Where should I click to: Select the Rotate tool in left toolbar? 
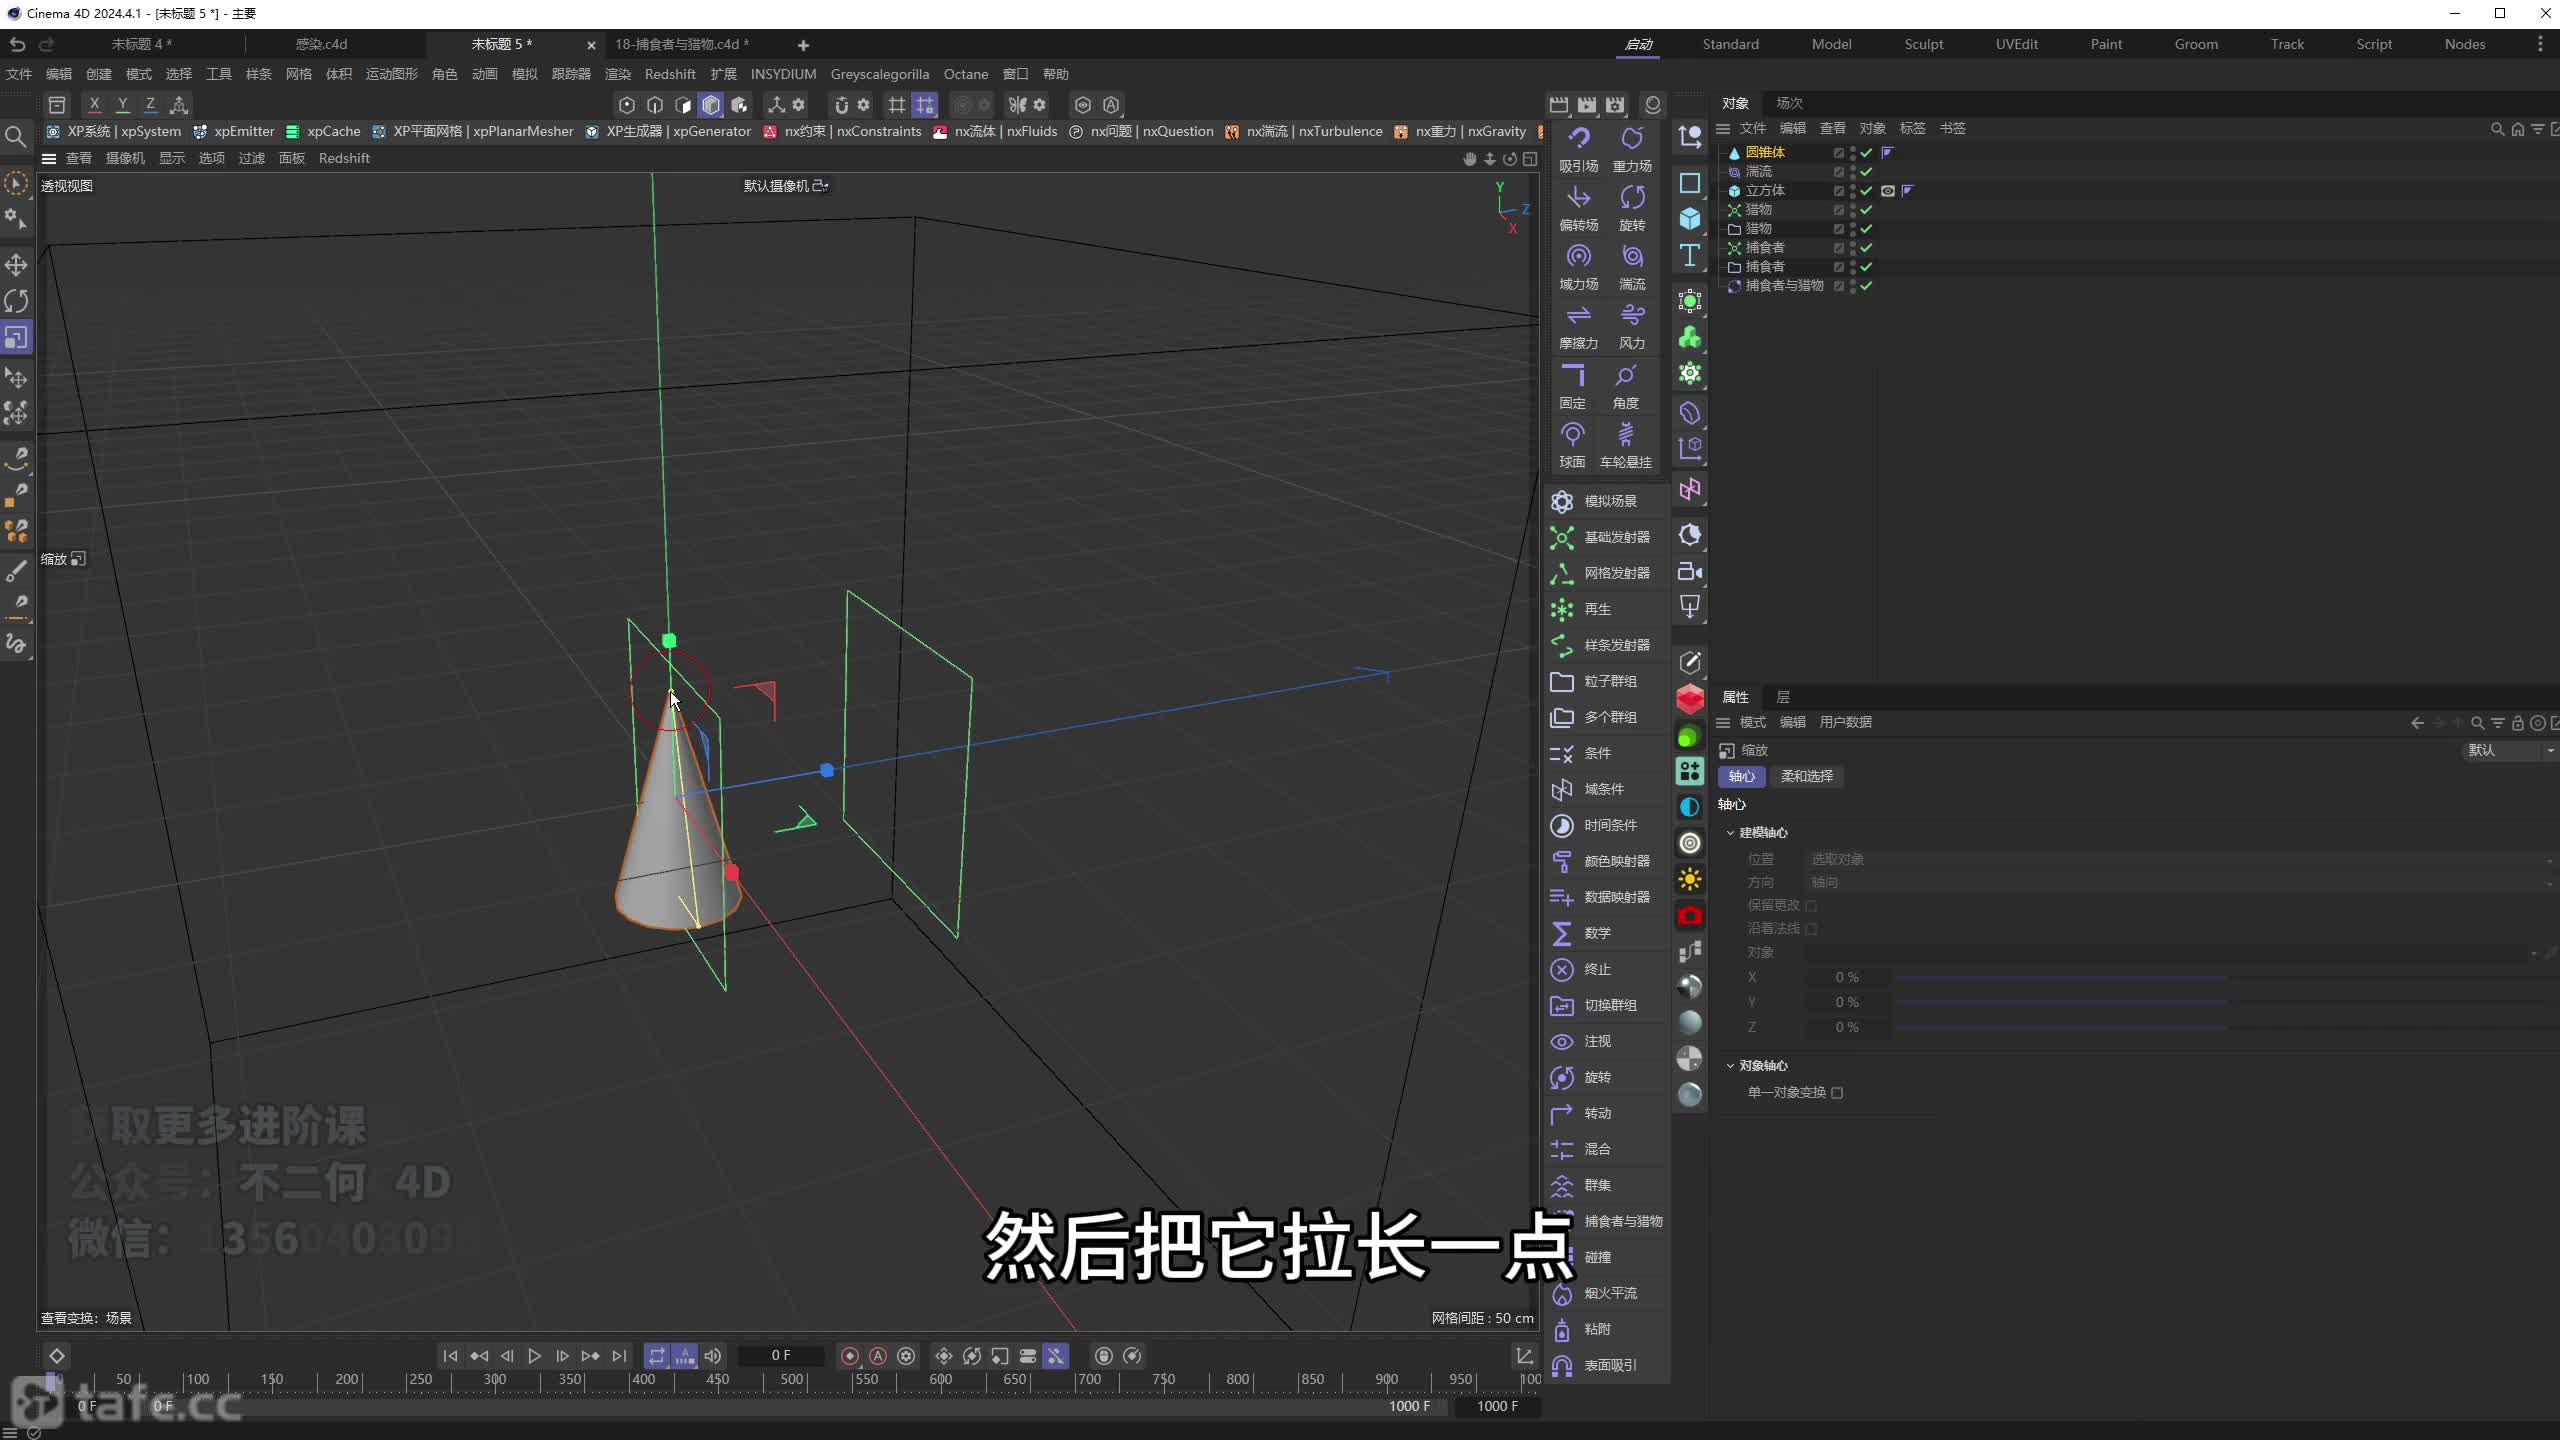coord(16,301)
